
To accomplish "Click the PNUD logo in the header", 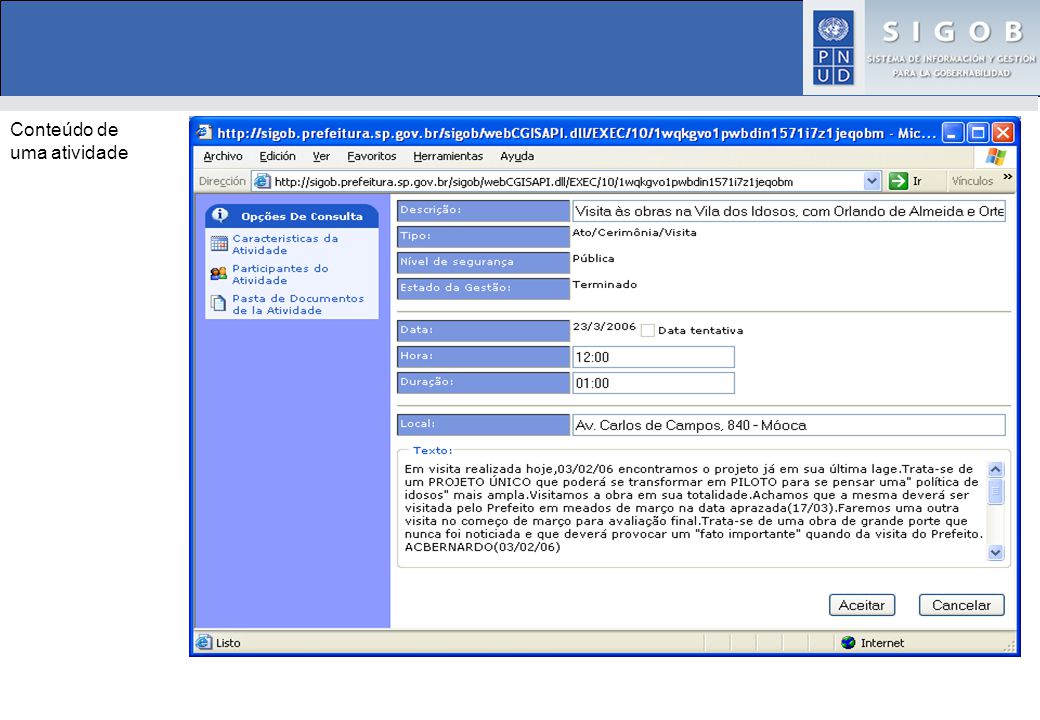I will [x=834, y=48].
